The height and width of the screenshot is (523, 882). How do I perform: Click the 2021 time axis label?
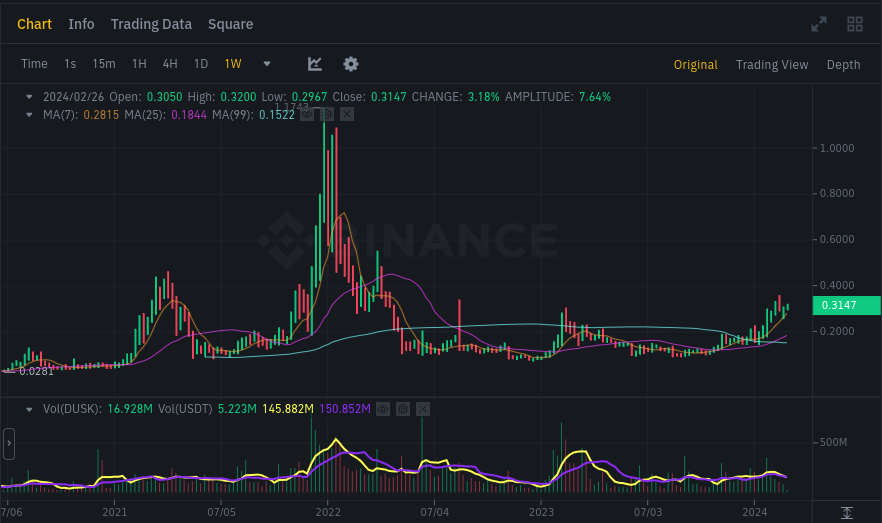pos(115,512)
